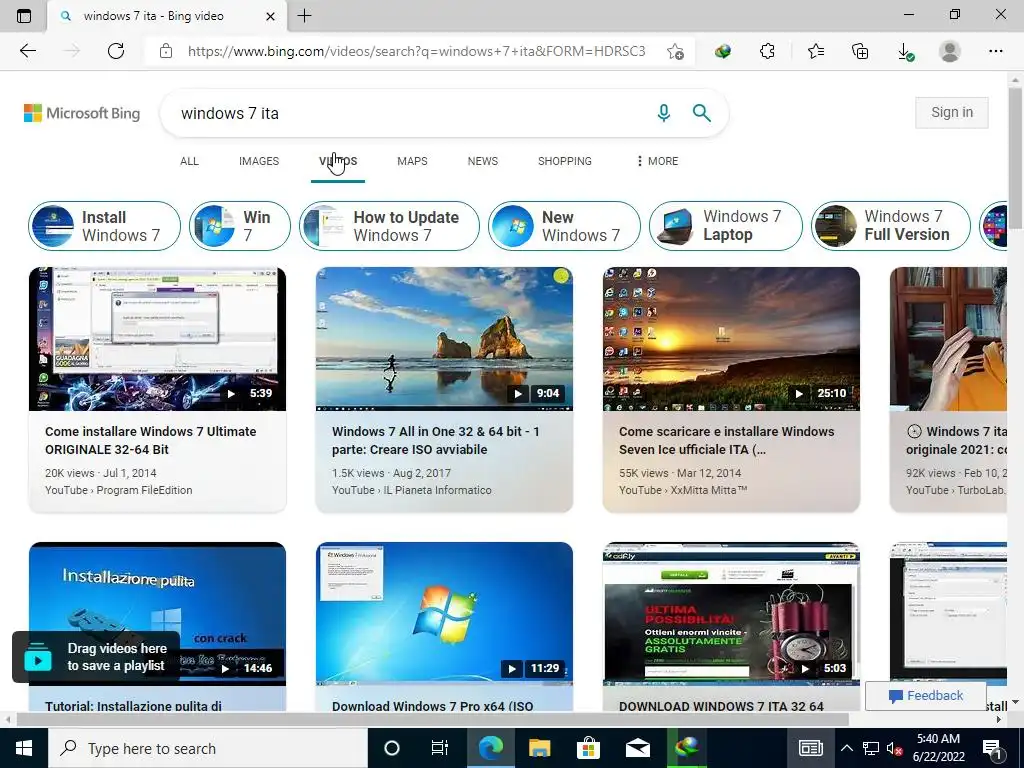Screen dimensions: 1024x768
Task: Open the 5:39 Windows 7 Ultimate video thumbnail
Action: (x=157, y=339)
